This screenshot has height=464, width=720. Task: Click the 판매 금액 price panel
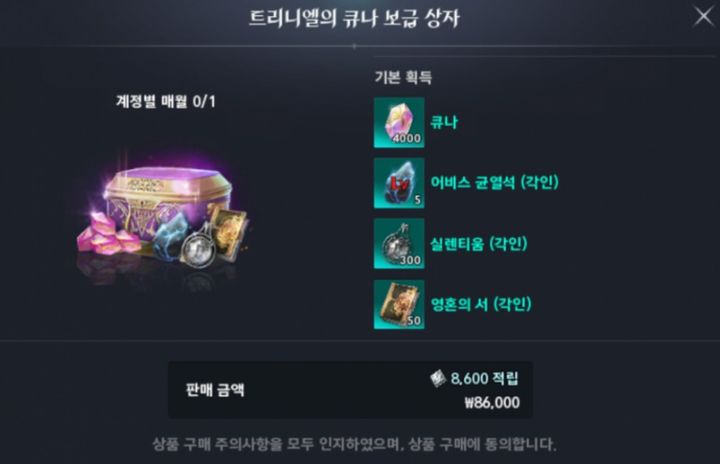pos(350,390)
